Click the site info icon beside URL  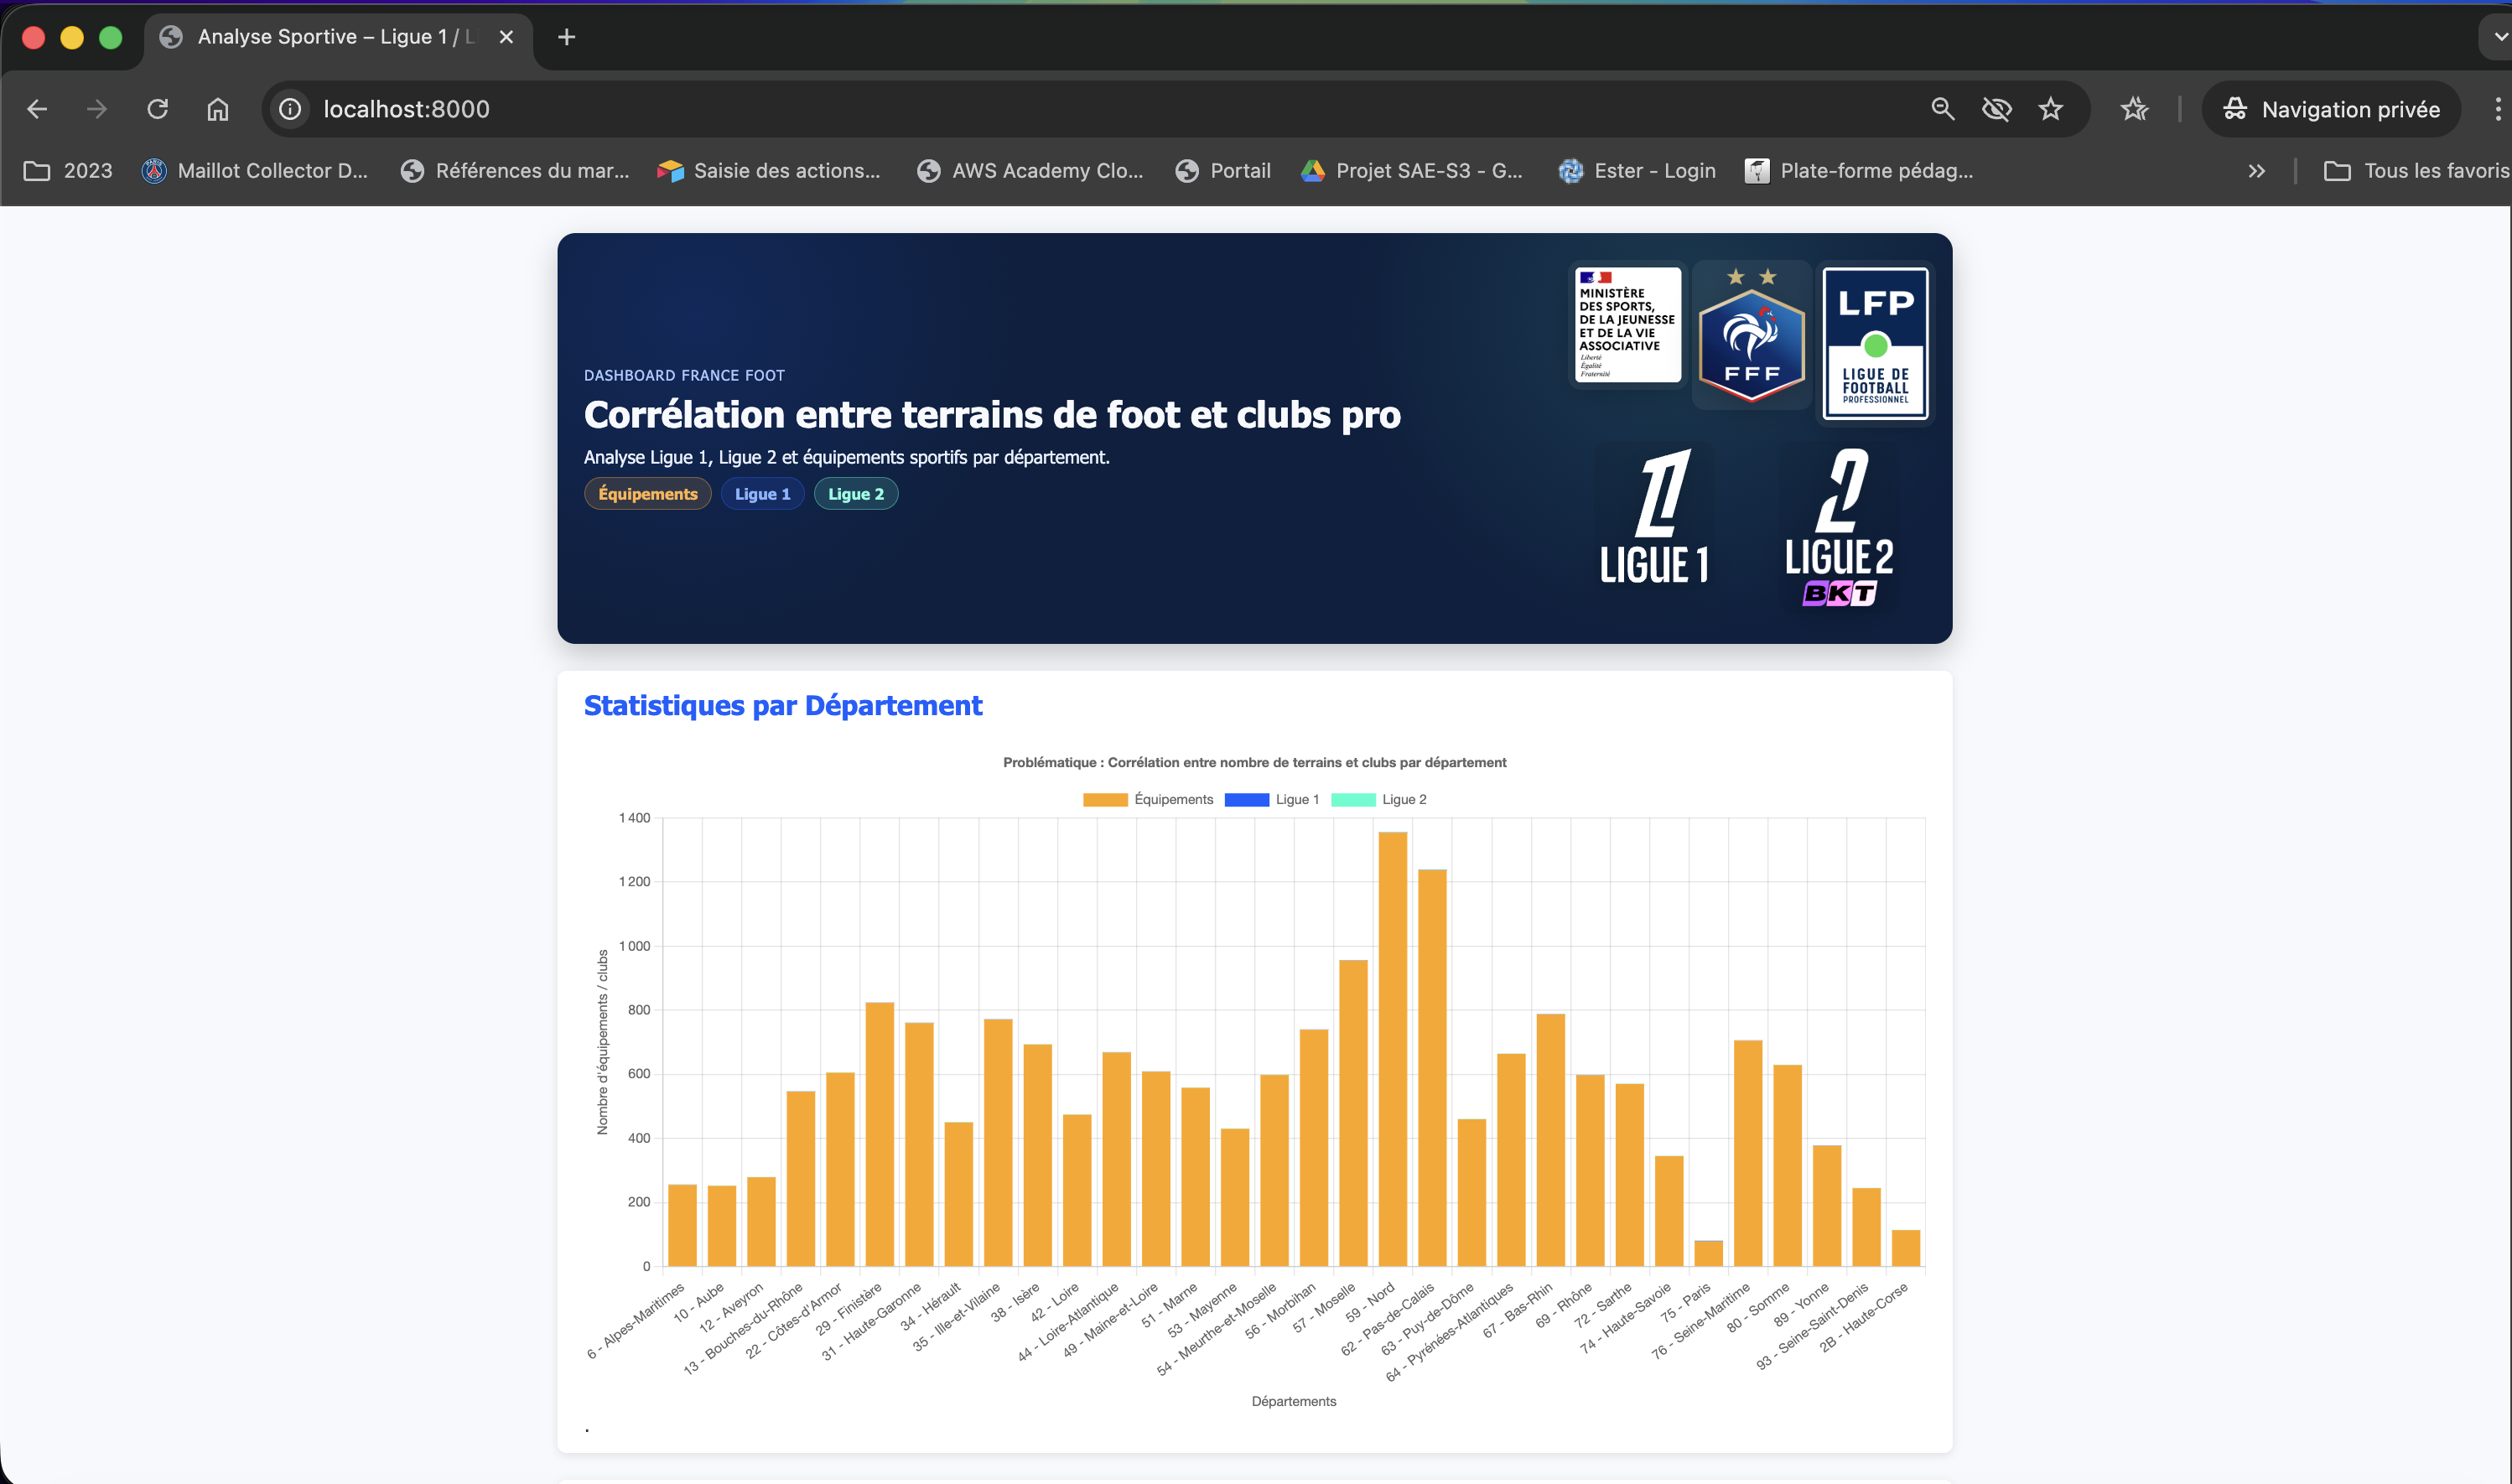pos(290,109)
